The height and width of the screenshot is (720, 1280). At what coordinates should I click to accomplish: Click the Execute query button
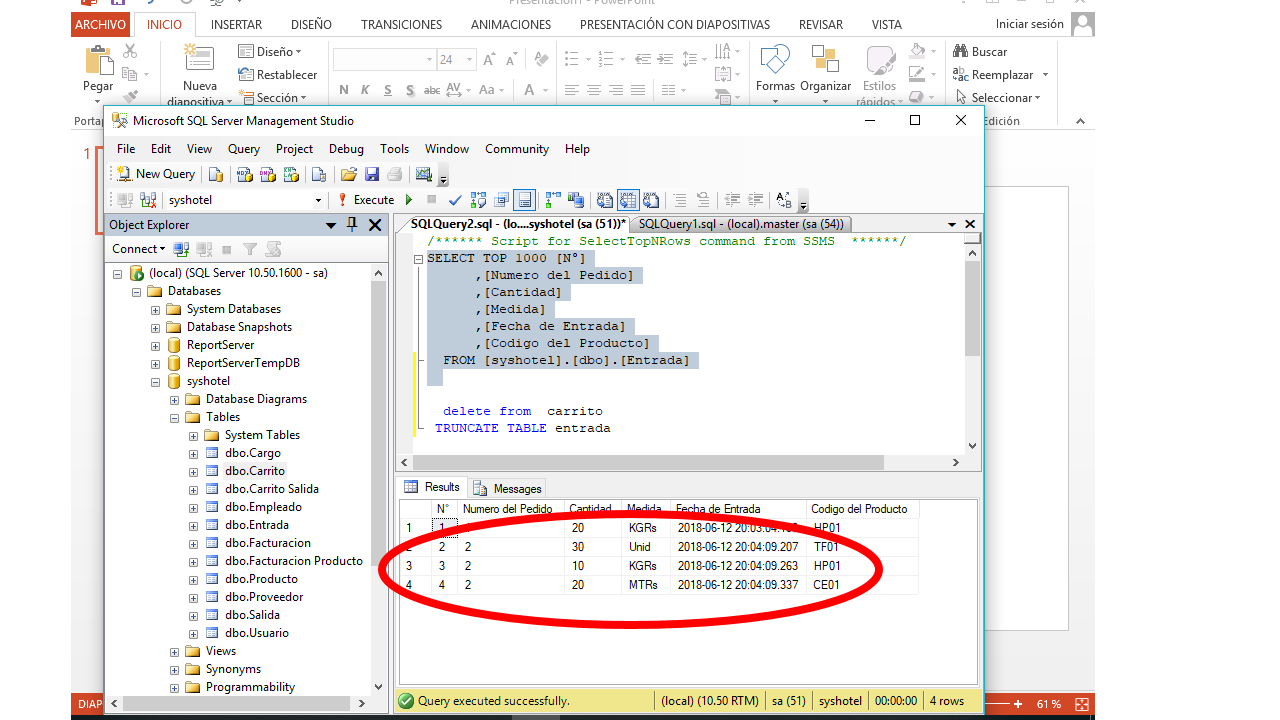pos(366,200)
